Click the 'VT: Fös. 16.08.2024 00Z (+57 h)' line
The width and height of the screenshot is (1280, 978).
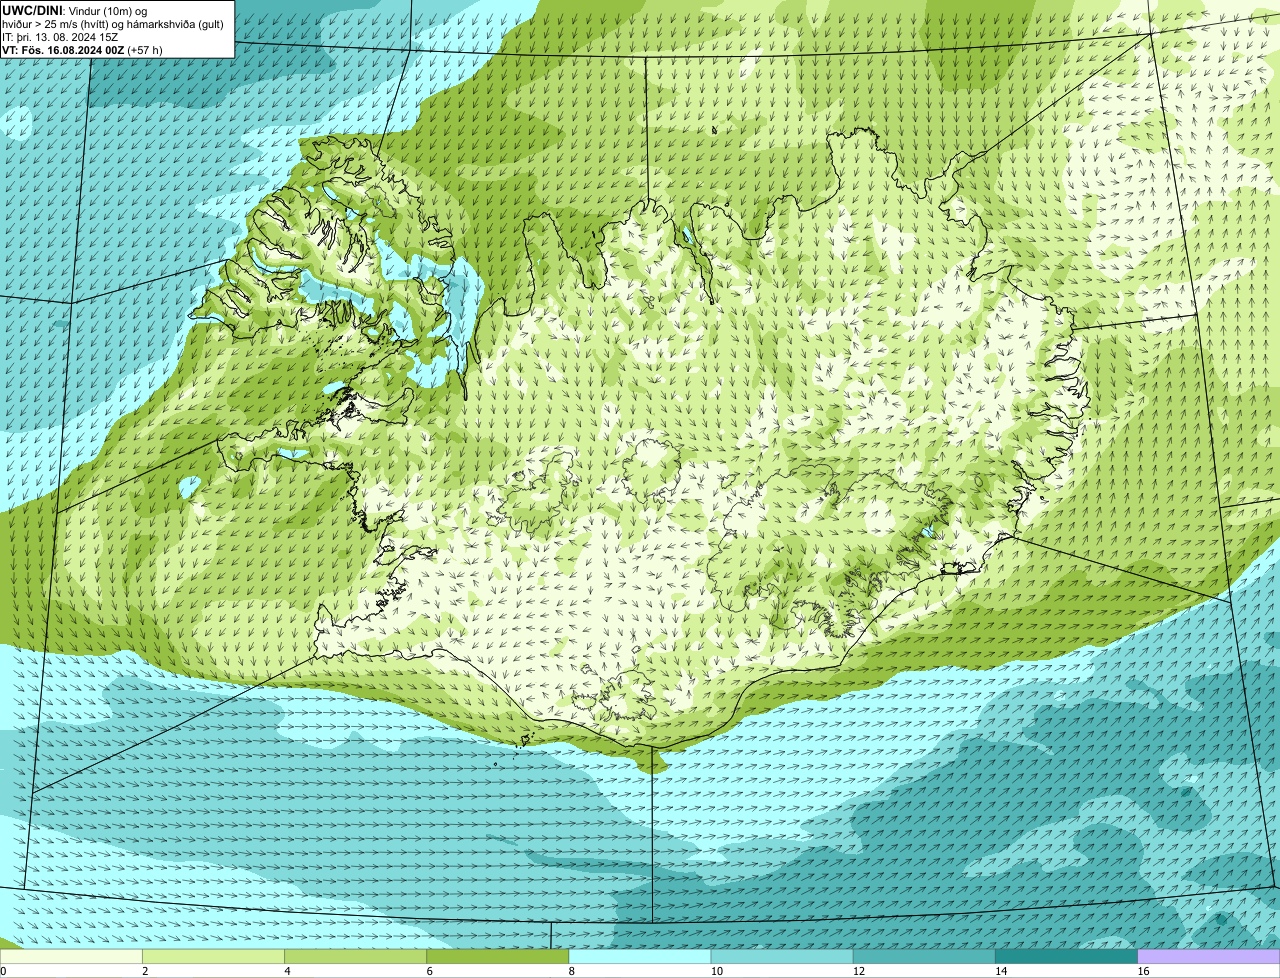pyautogui.click(x=83, y=49)
